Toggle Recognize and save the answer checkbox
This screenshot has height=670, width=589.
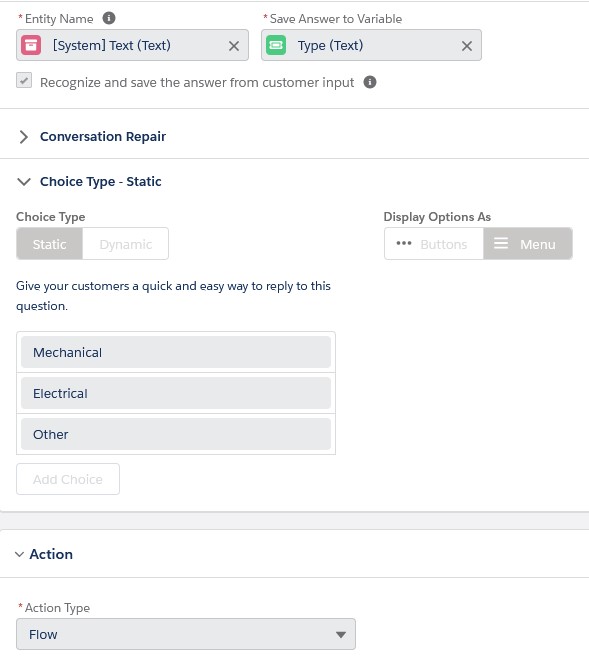pos(24,80)
